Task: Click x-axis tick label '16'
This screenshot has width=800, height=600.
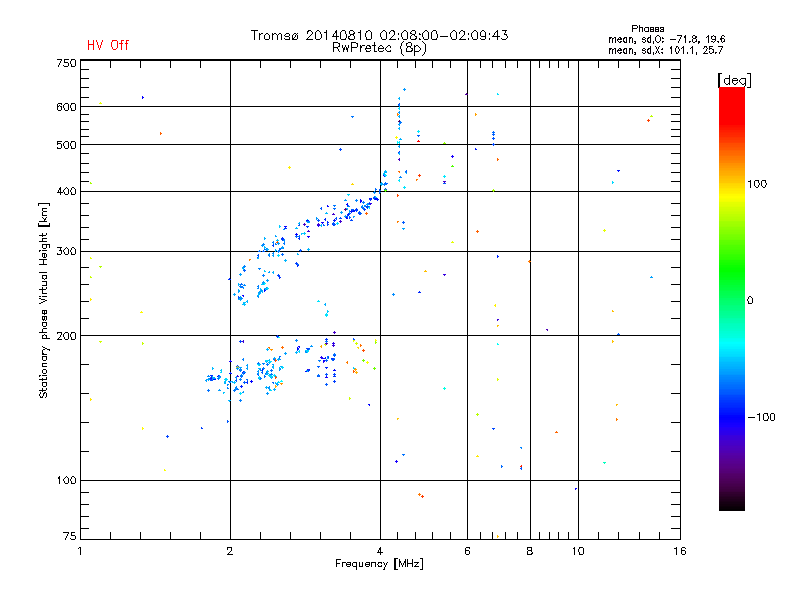Action: [680, 551]
